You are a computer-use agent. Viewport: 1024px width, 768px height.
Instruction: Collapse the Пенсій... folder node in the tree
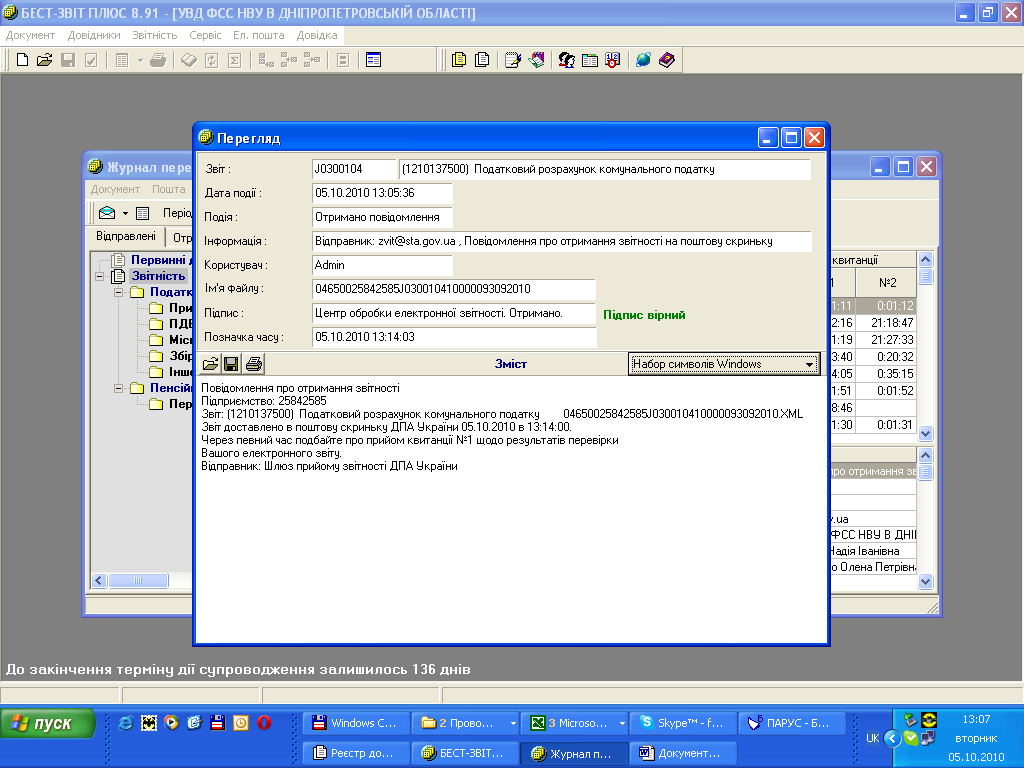(x=119, y=388)
